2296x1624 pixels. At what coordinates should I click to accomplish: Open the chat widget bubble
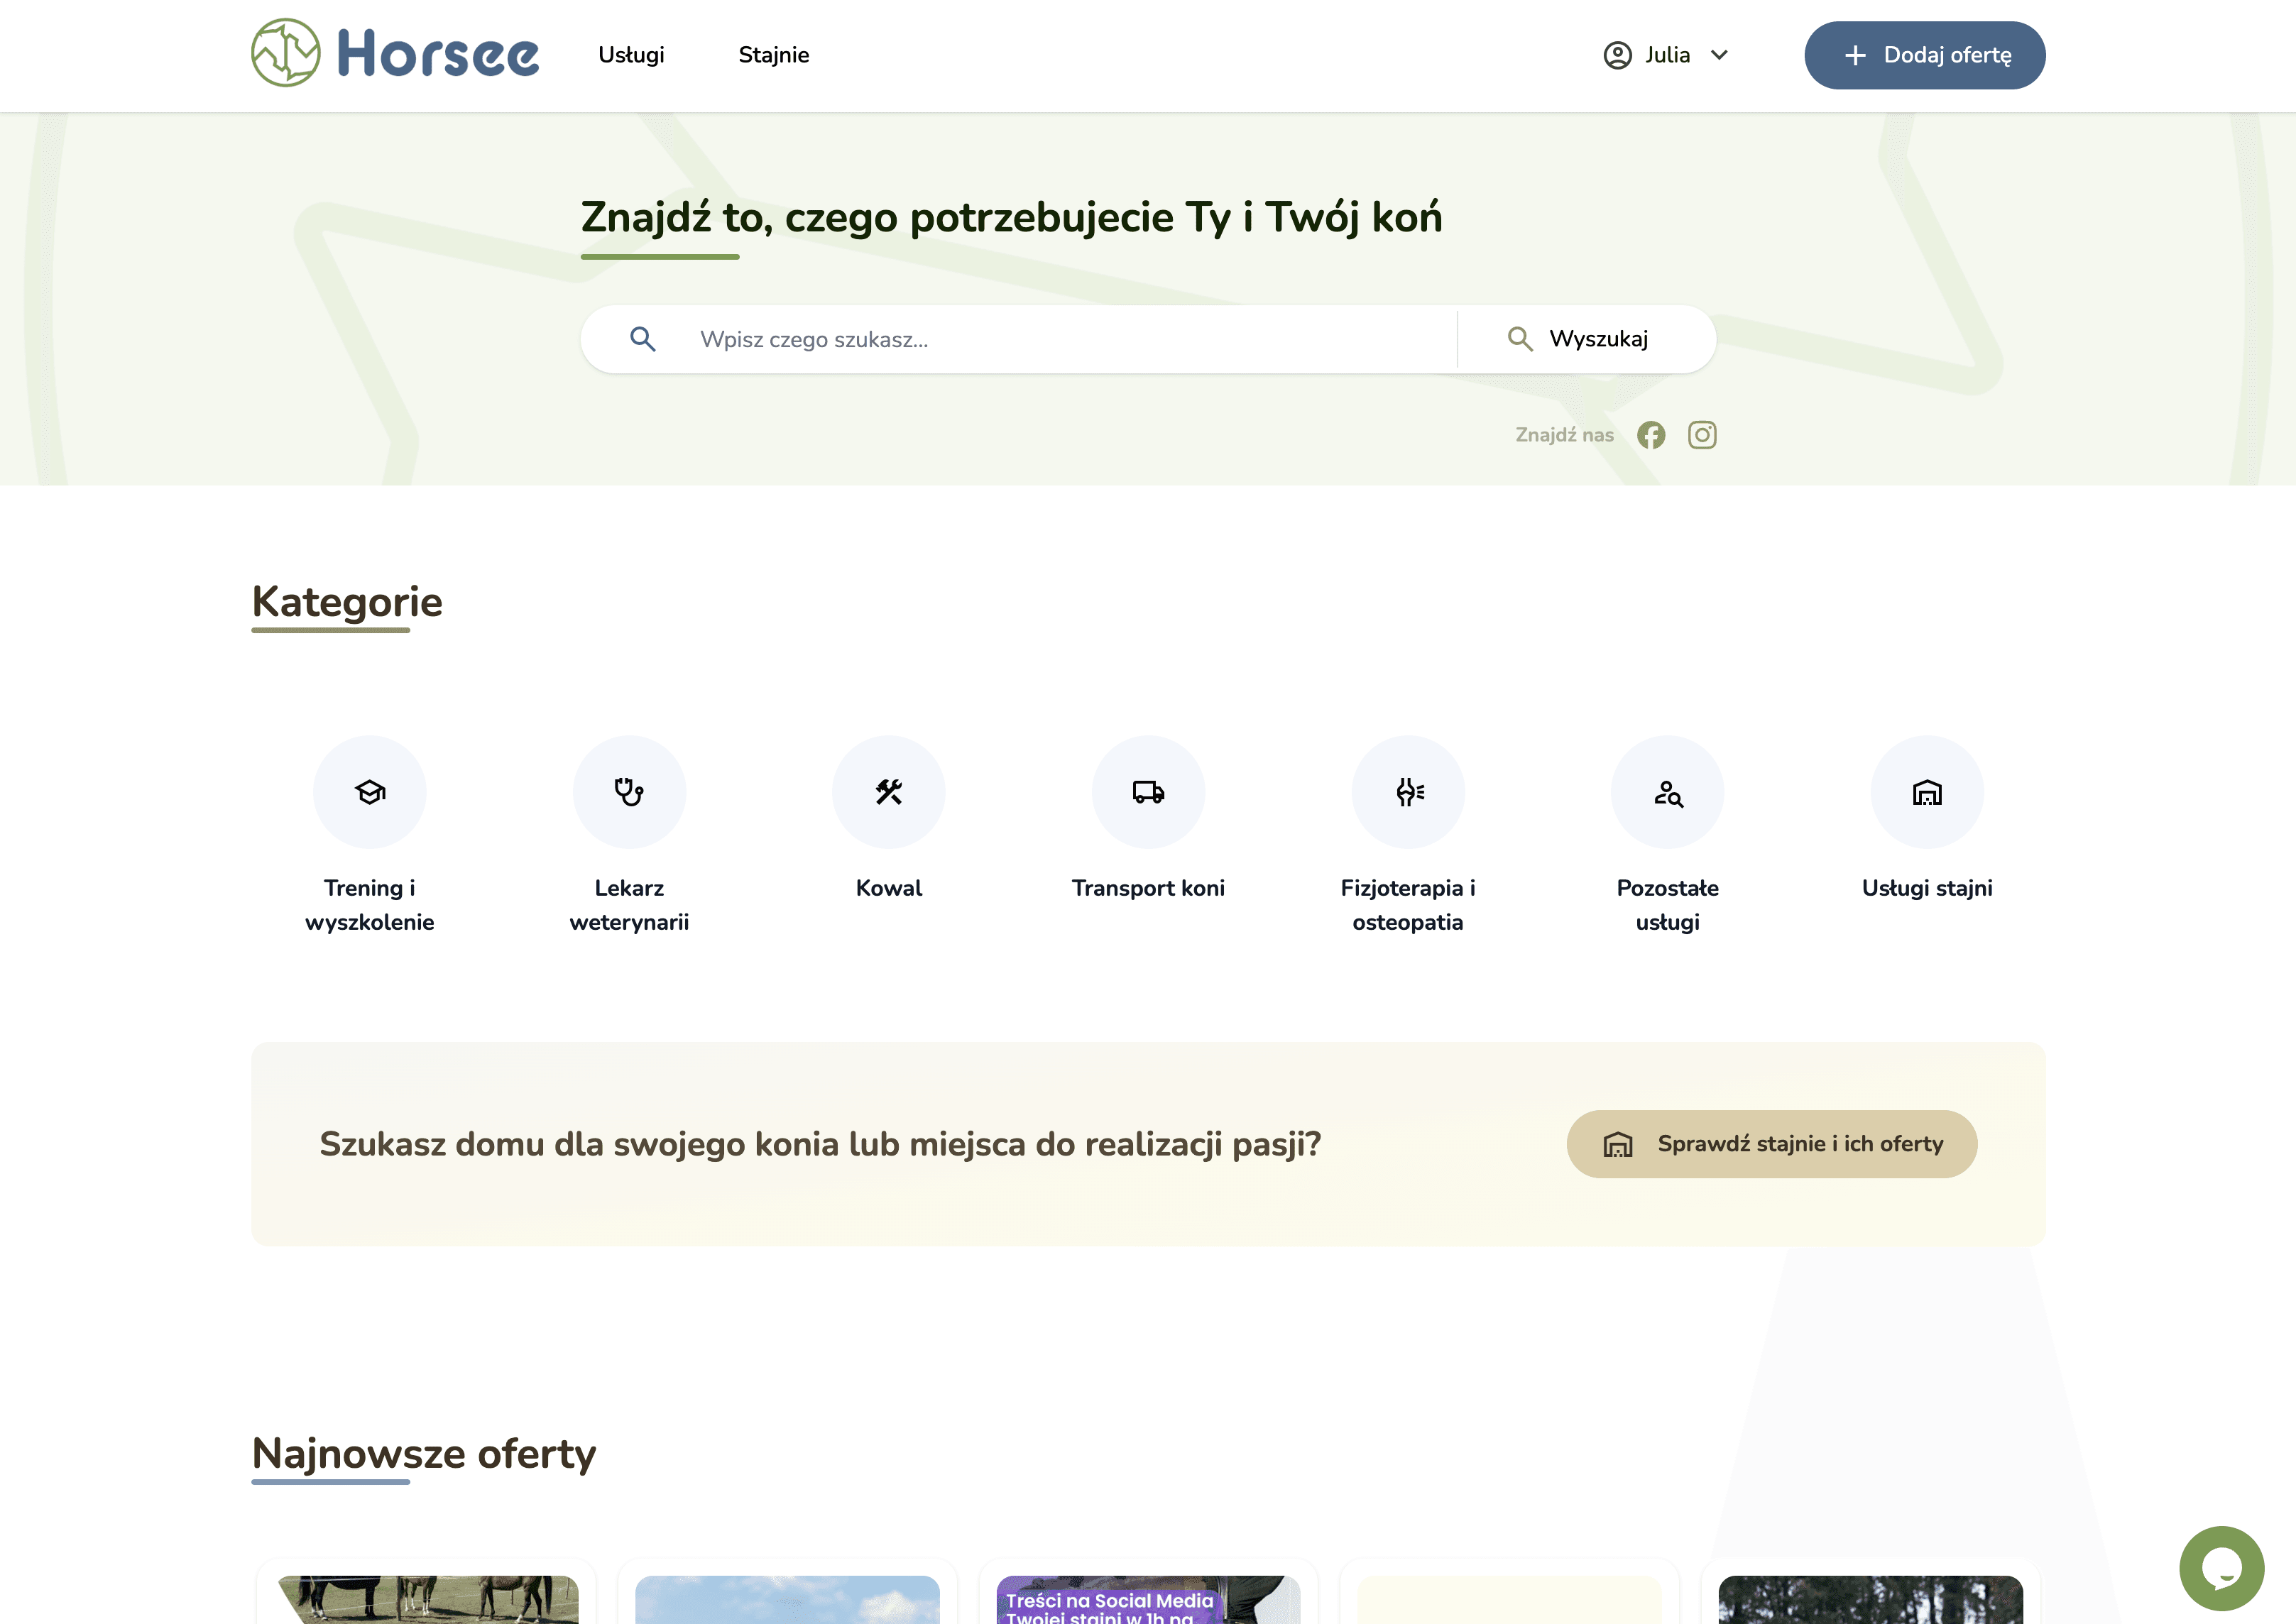click(x=2221, y=1568)
